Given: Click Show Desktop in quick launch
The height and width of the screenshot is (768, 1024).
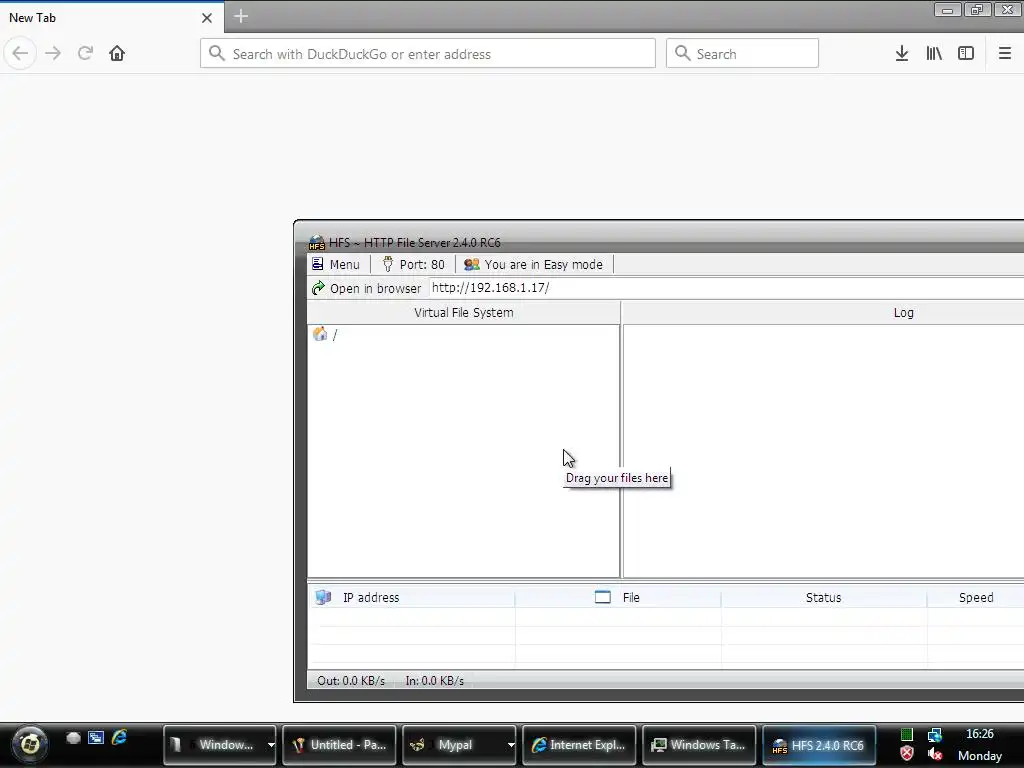Looking at the screenshot, I should pyautogui.click(x=73, y=738).
